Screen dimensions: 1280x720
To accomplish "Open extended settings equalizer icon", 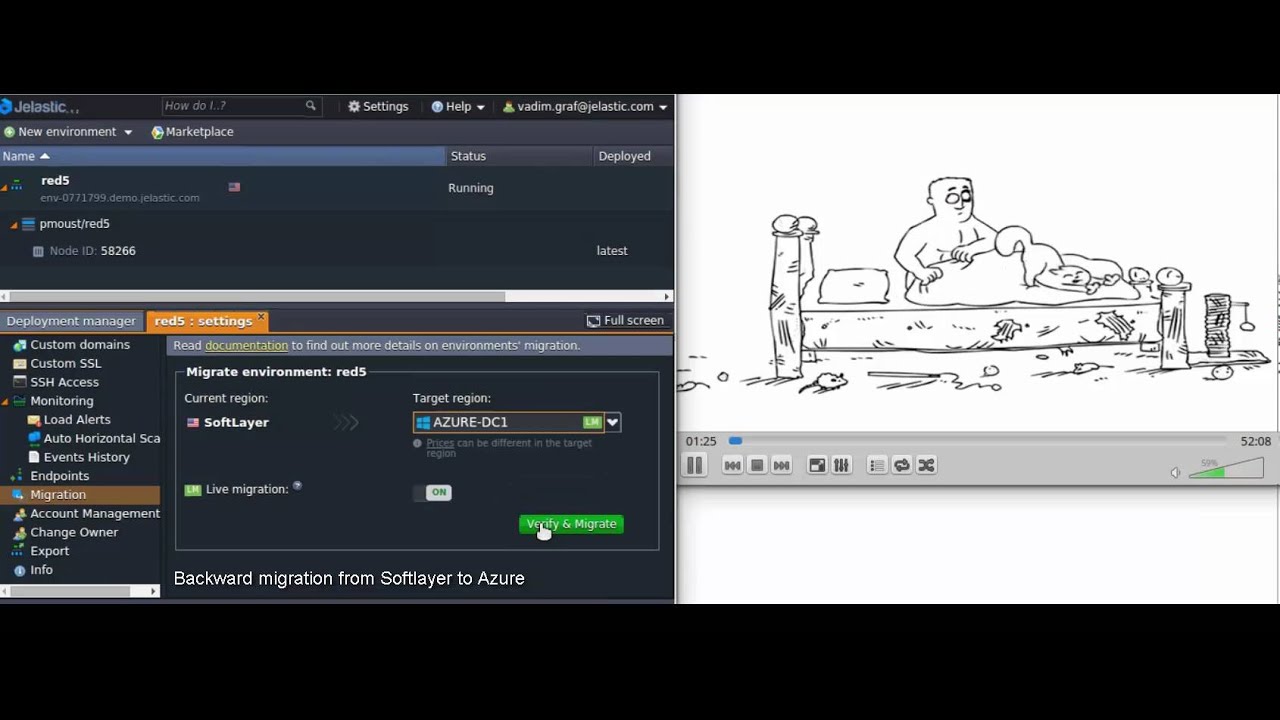I will click(842, 465).
